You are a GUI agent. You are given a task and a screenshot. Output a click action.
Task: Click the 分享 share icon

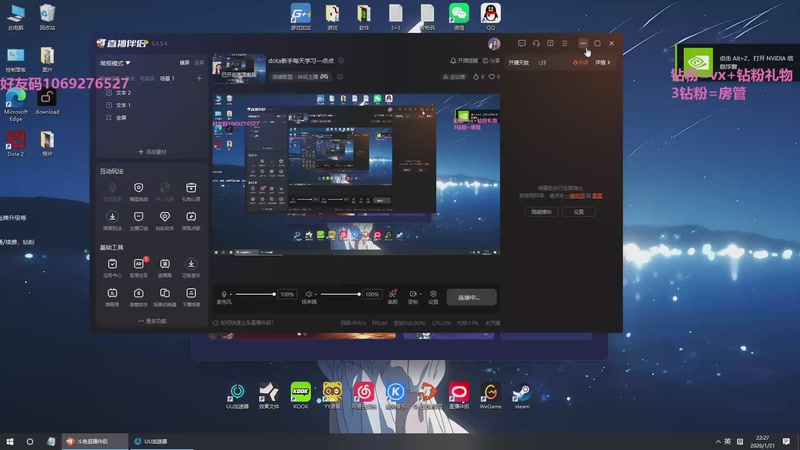click(x=491, y=61)
